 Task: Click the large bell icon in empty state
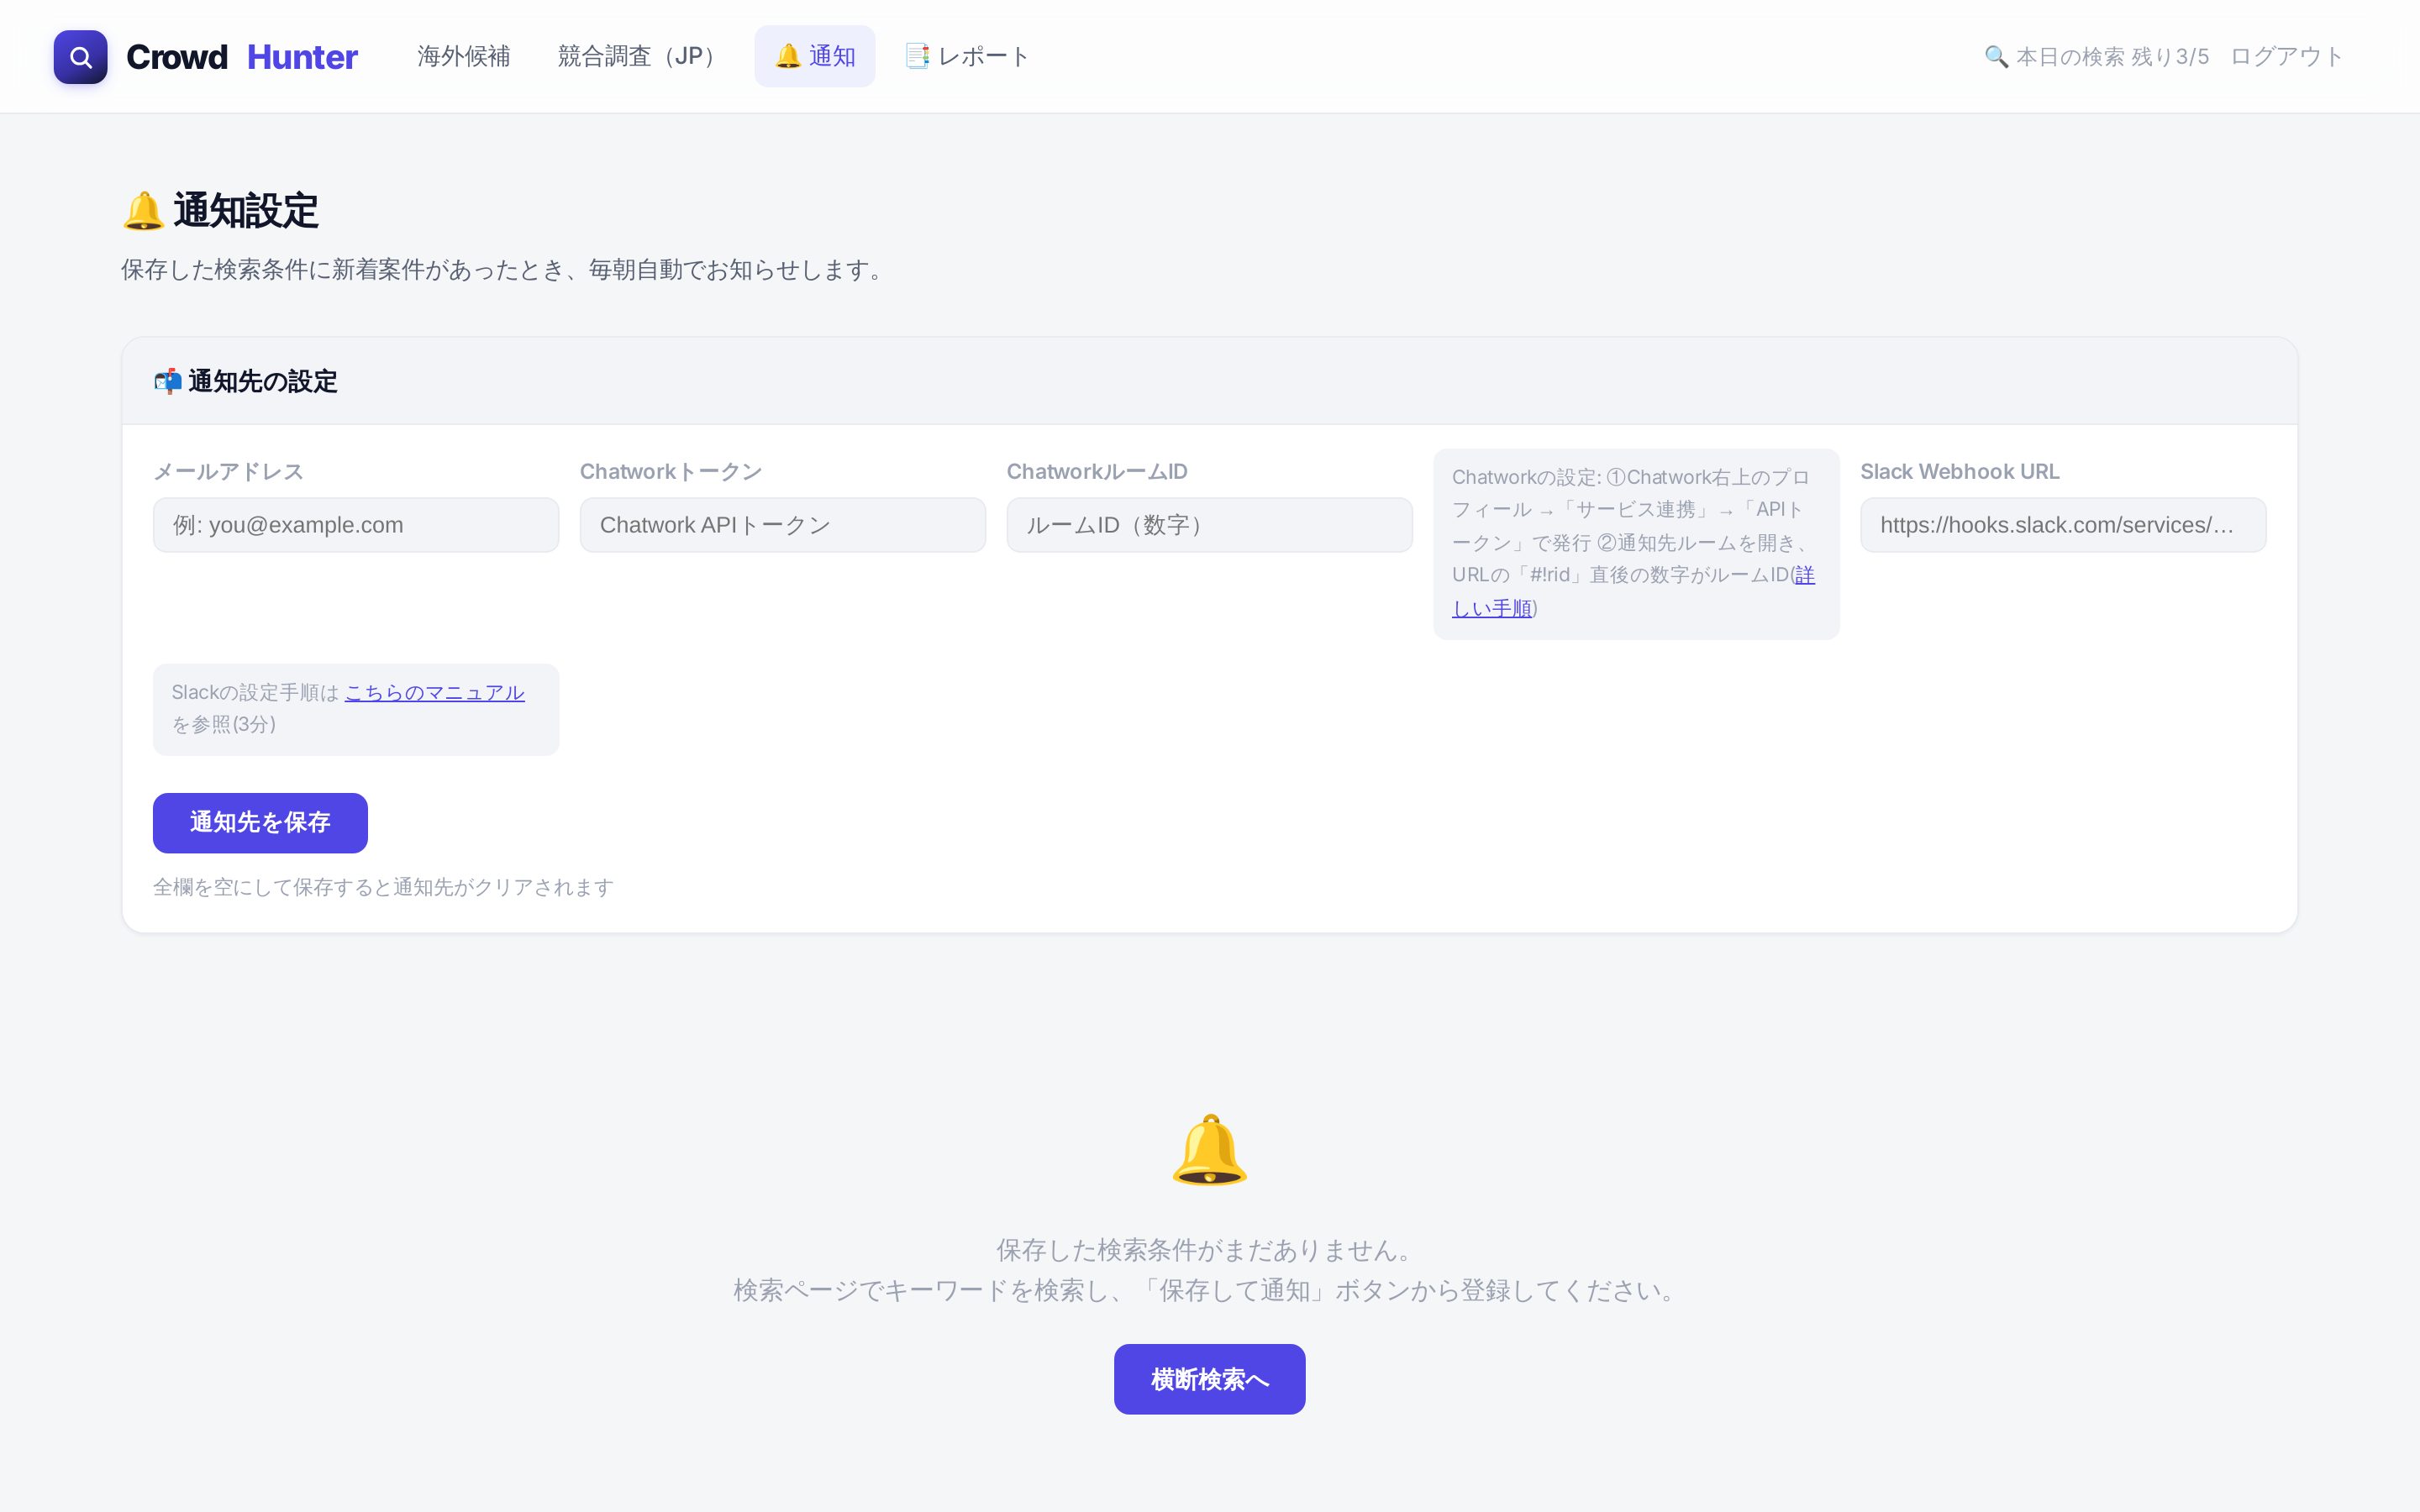click(1209, 1150)
